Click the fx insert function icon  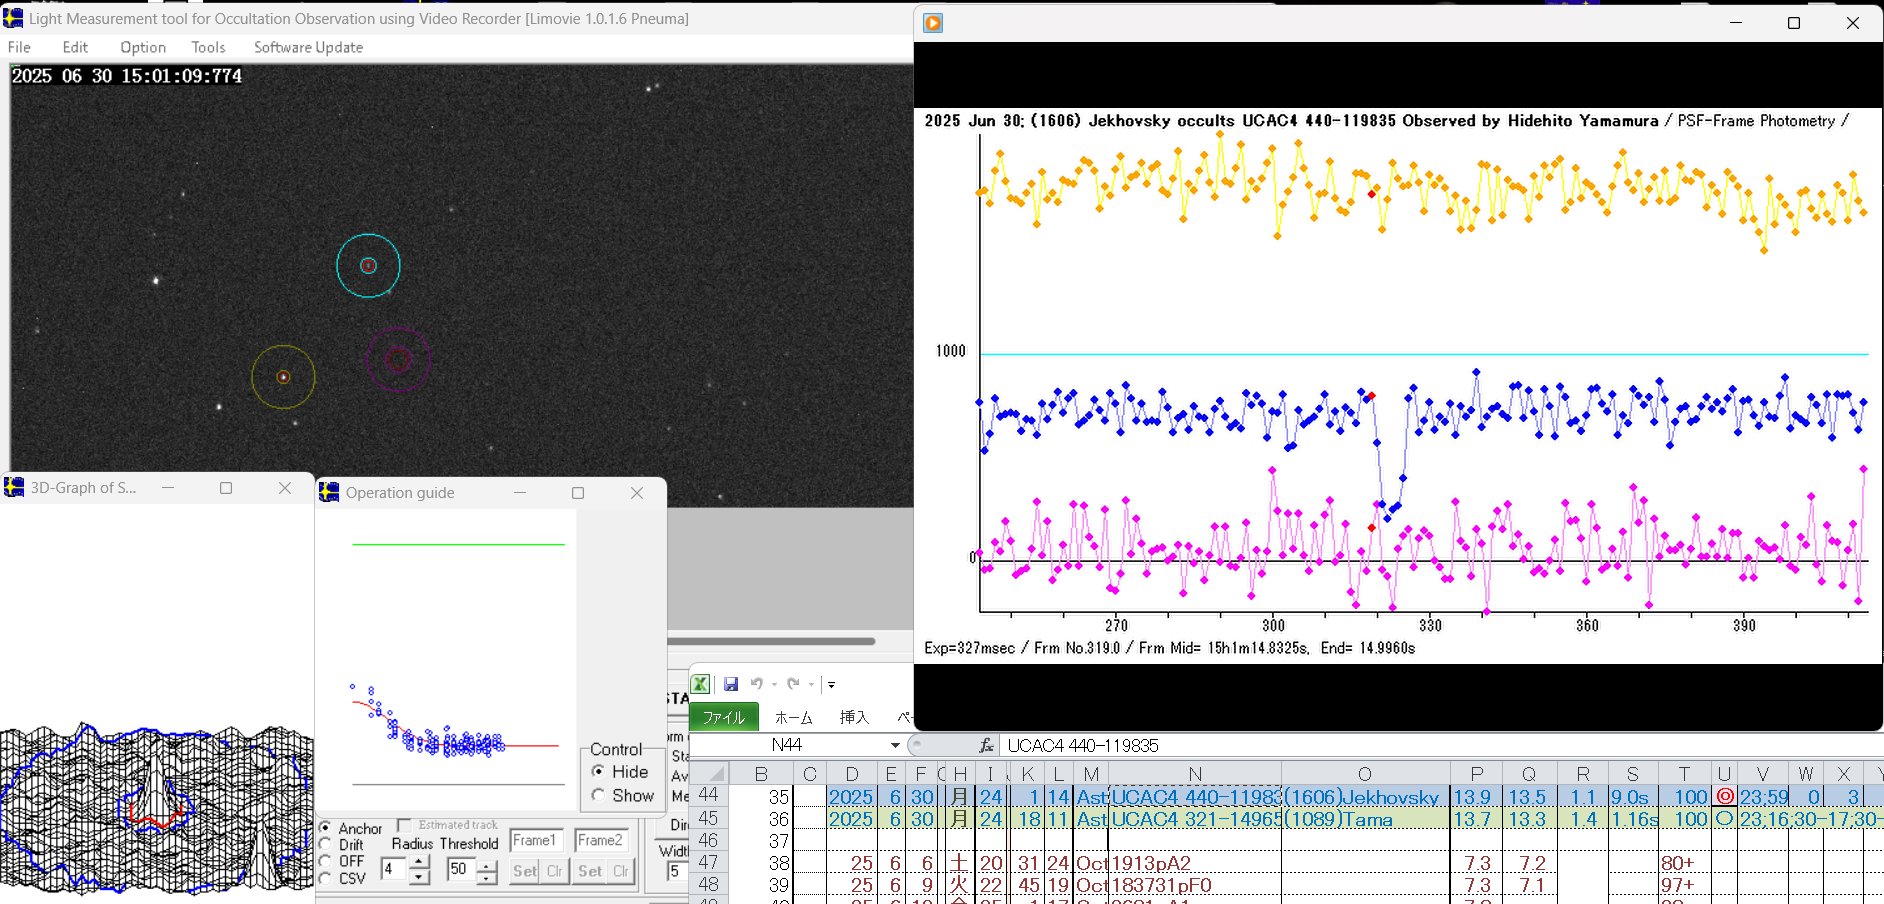click(x=986, y=745)
